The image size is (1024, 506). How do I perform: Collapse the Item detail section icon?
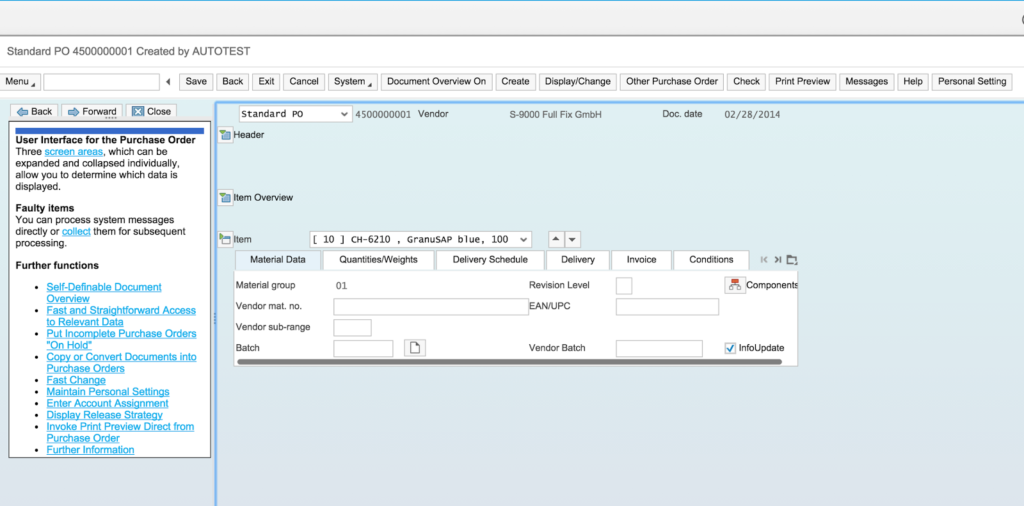point(225,239)
